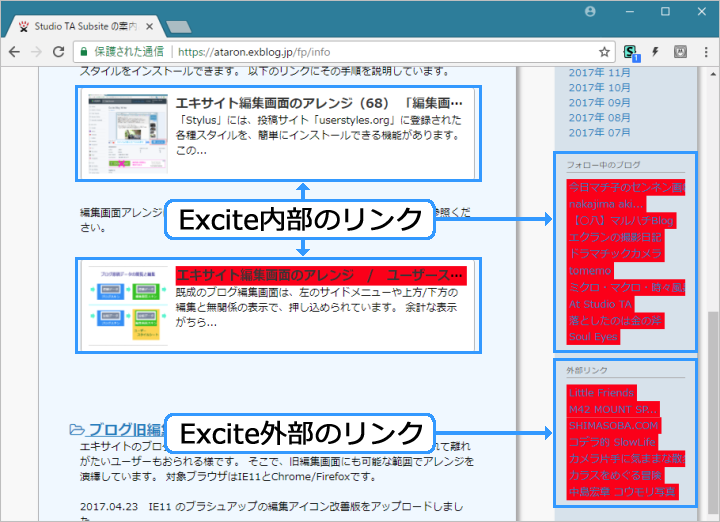Open the 今日マチ子のセンネン画 blog link
Viewport: 720px width, 522px height.
pos(626,187)
